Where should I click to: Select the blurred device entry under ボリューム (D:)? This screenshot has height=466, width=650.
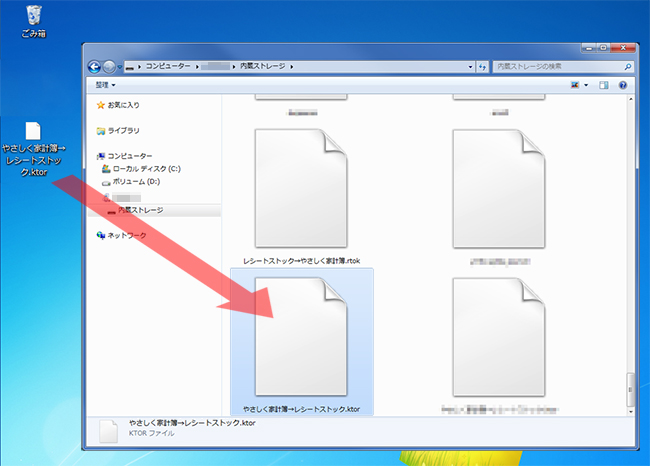point(126,197)
